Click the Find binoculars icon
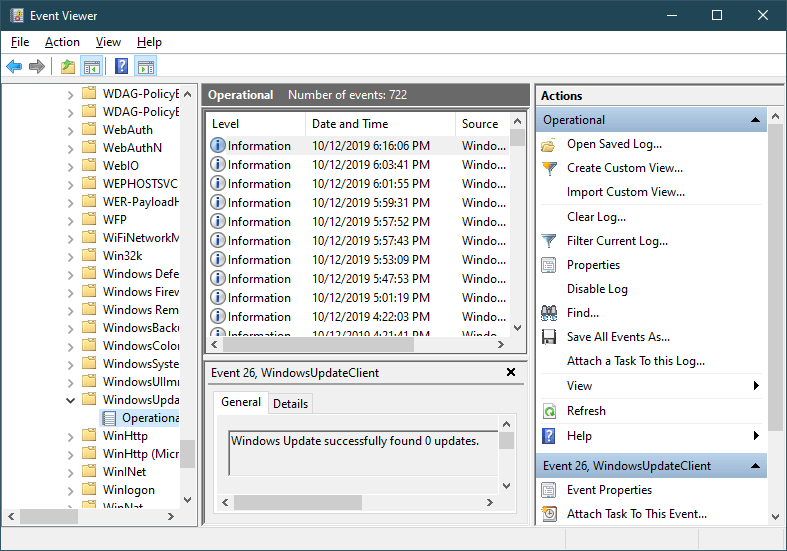The width and height of the screenshot is (787, 551). click(549, 313)
